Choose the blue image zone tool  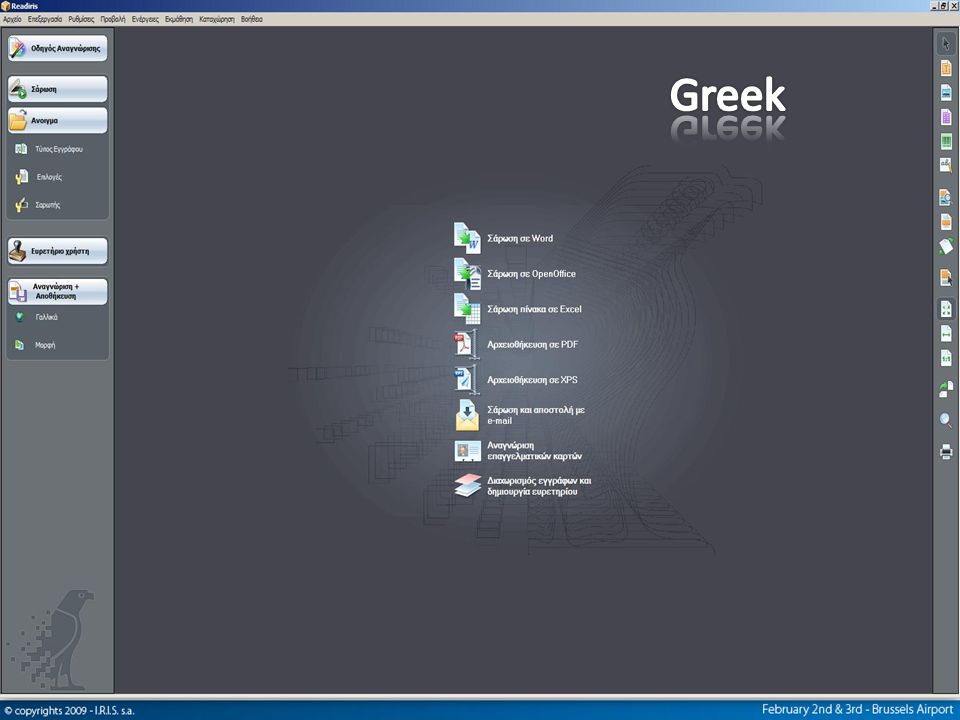(x=946, y=92)
